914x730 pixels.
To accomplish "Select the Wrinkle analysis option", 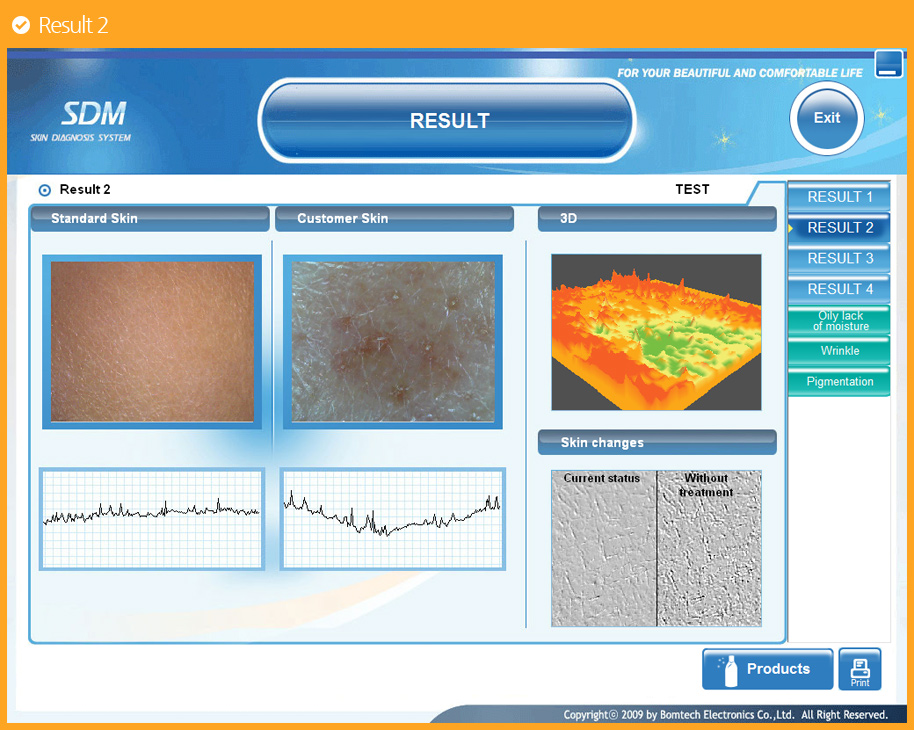I will pyautogui.click(x=839, y=351).
